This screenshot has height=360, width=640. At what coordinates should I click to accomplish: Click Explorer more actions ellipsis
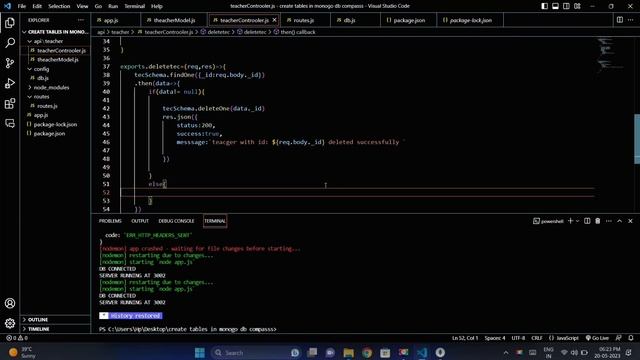(81, 20)
